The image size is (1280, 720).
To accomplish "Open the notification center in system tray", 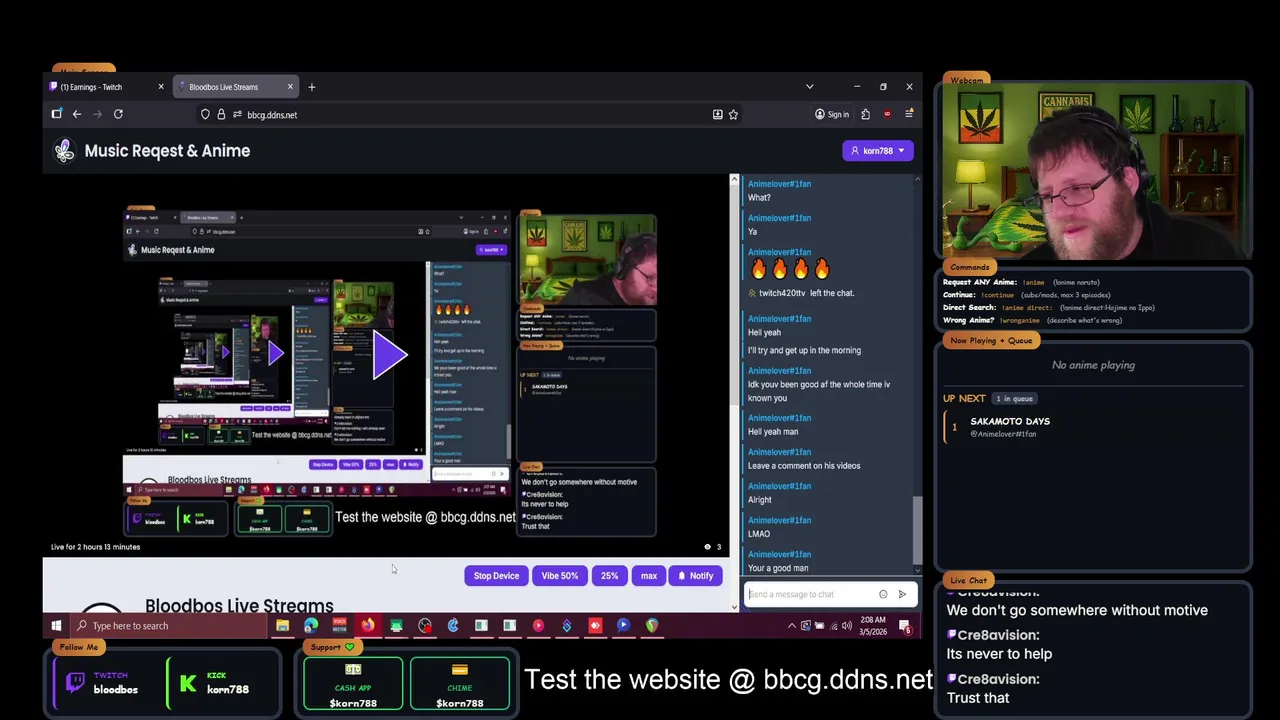I will 904,626.
